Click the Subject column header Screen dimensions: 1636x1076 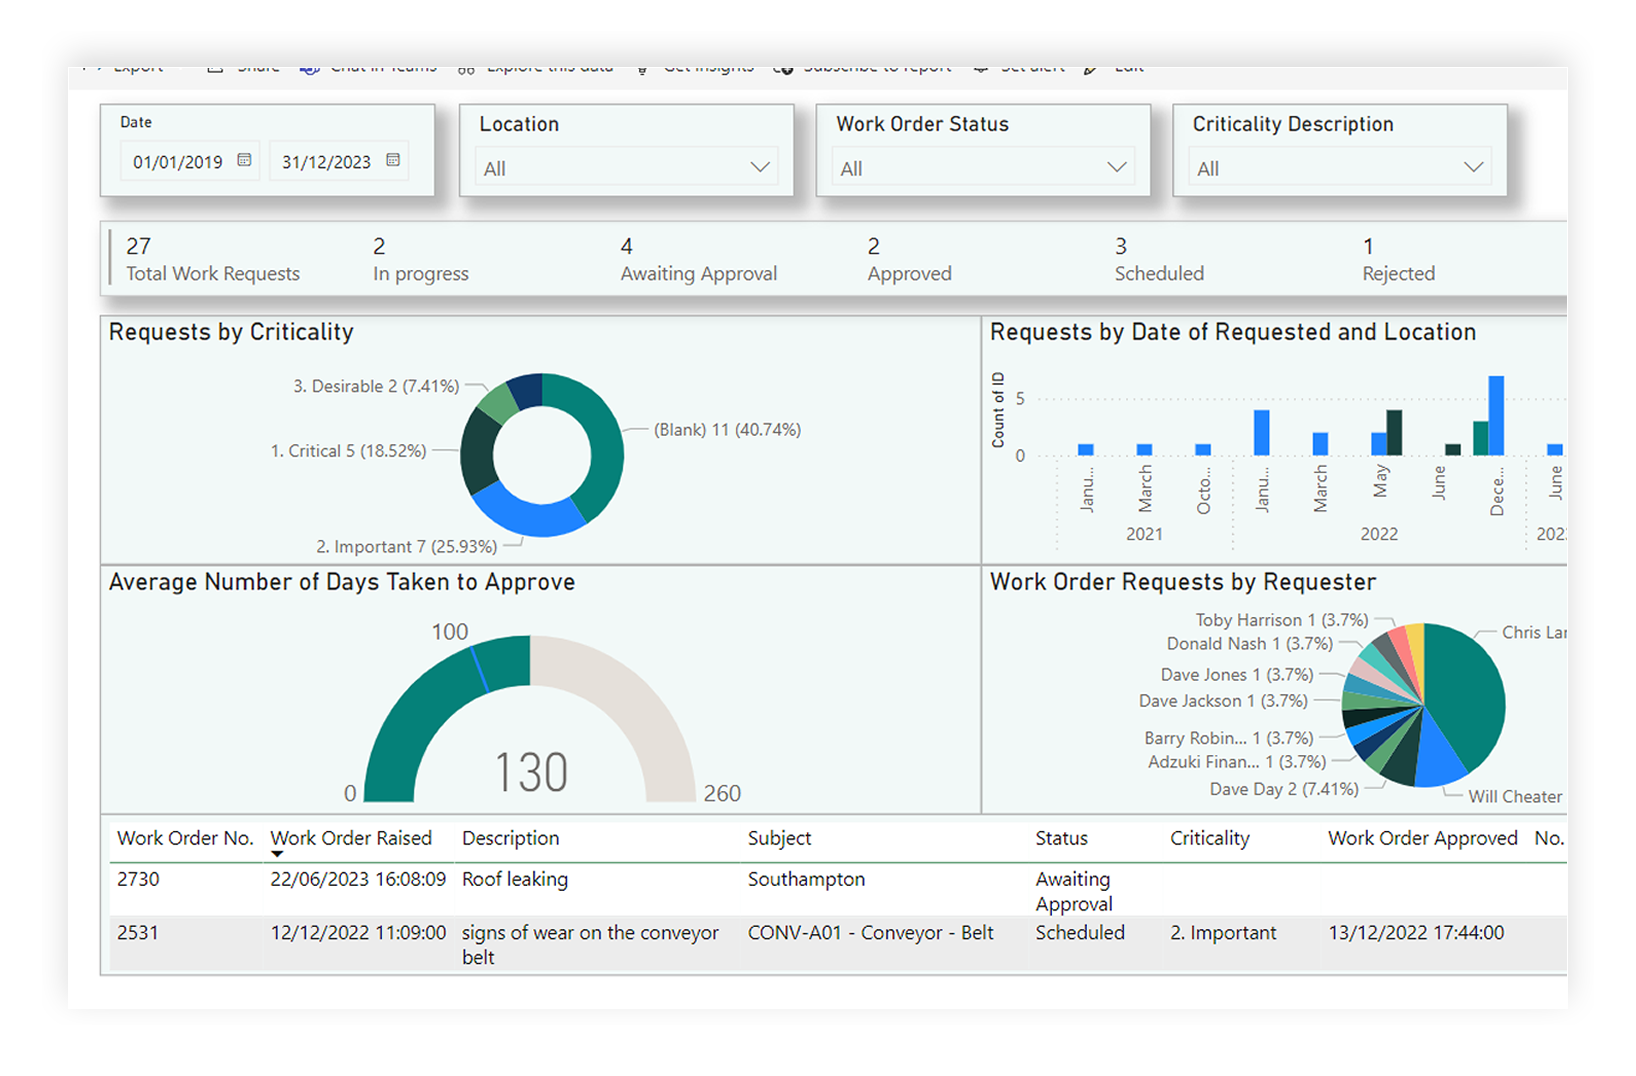[x=779, y=838]
